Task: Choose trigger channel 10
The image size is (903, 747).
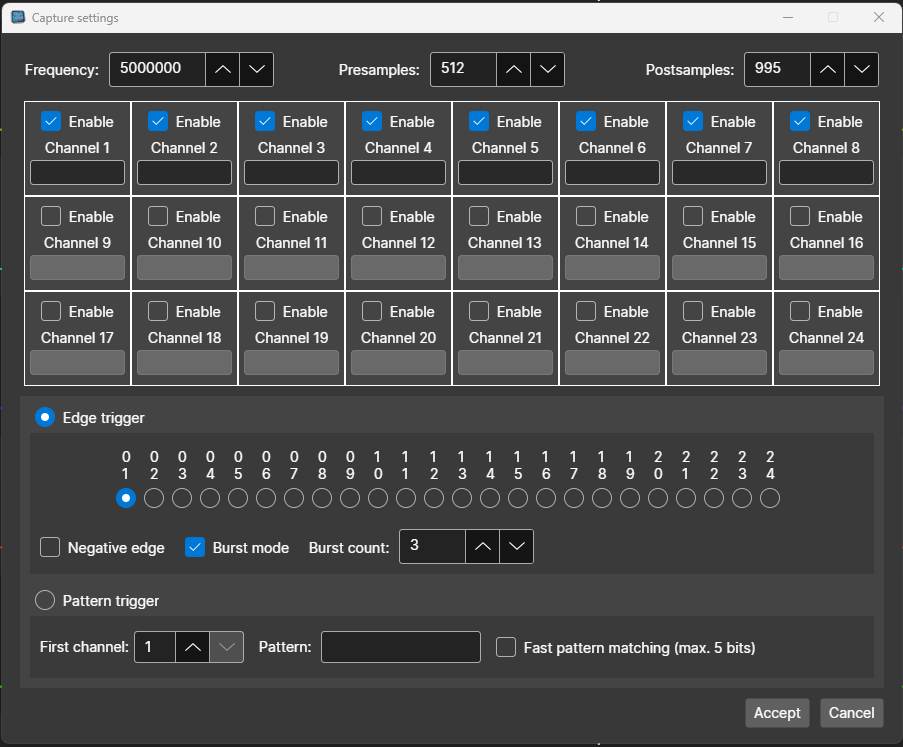Action: [378, 498]
